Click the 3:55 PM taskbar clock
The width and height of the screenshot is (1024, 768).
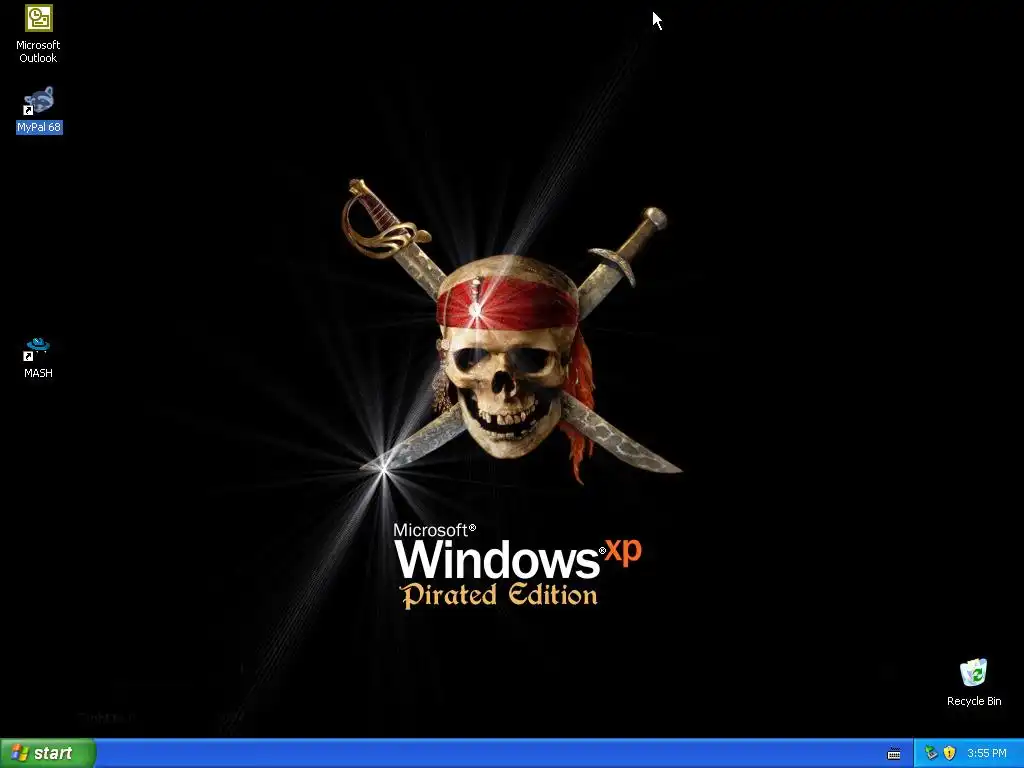click(x=987, y=754)
